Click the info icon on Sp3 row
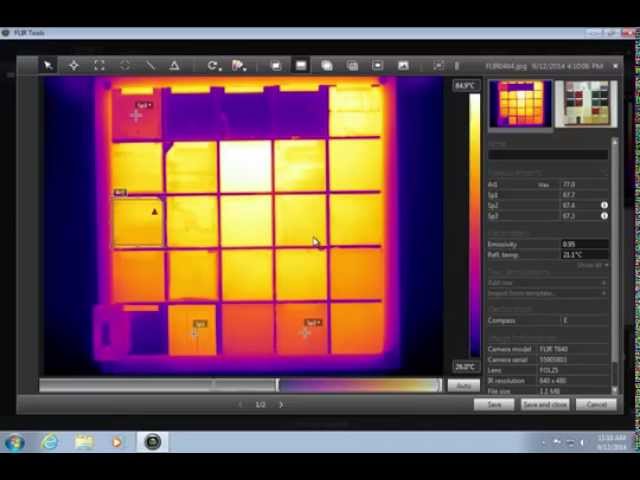Screen dimensions: 640x480 pos(604,216)
